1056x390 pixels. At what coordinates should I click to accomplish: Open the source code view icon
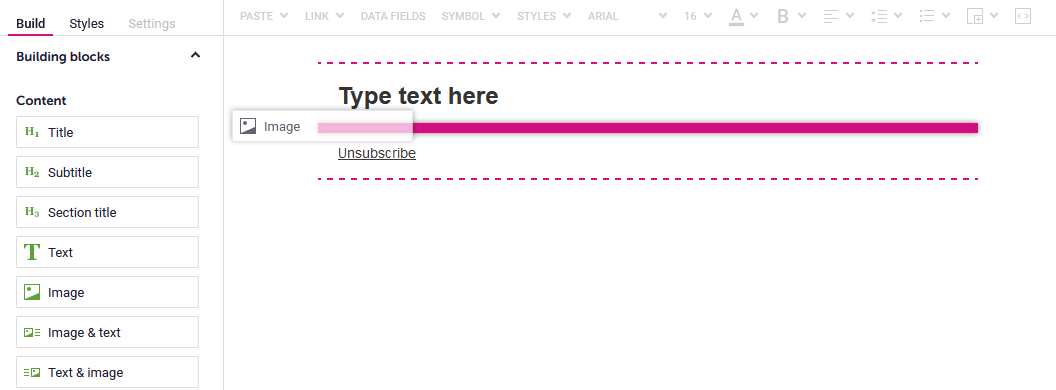click(1022, 16)
